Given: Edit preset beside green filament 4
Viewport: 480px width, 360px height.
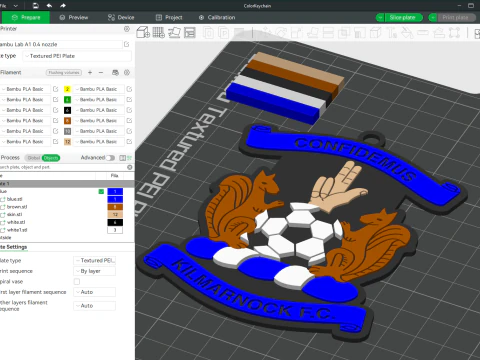Looking at the screenshot, I should click(x=129, y=99).
